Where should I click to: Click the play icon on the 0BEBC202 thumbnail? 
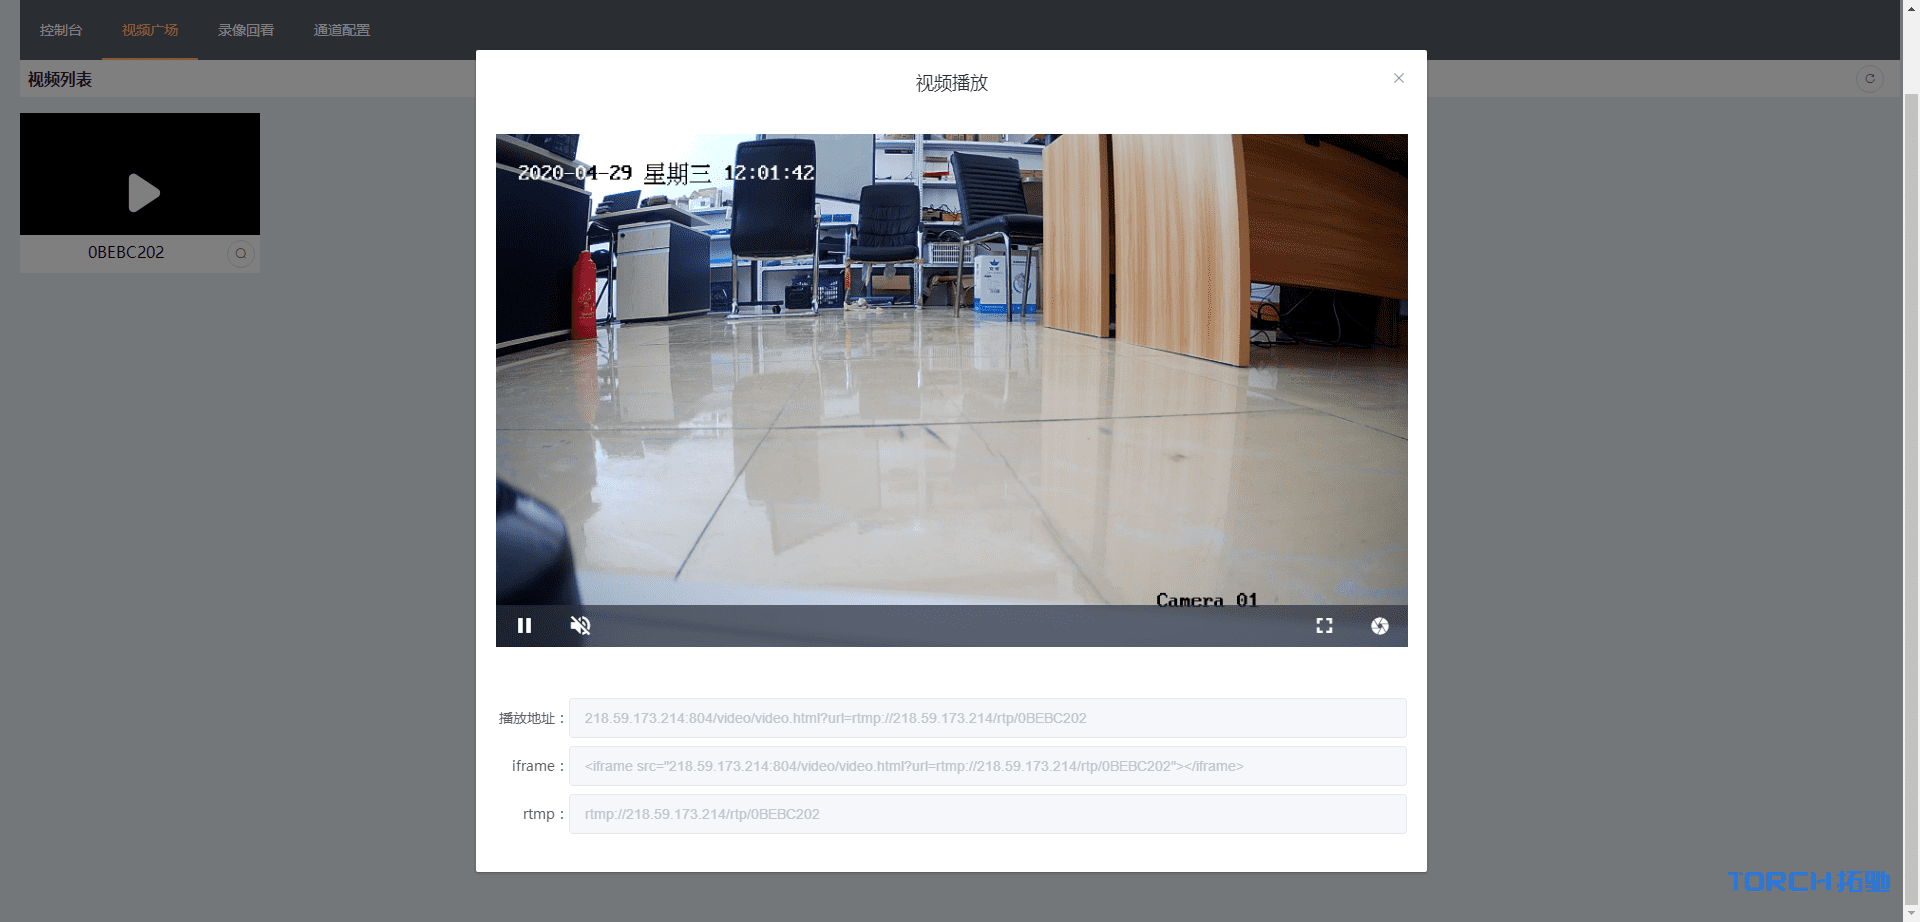tap(145, 192)
